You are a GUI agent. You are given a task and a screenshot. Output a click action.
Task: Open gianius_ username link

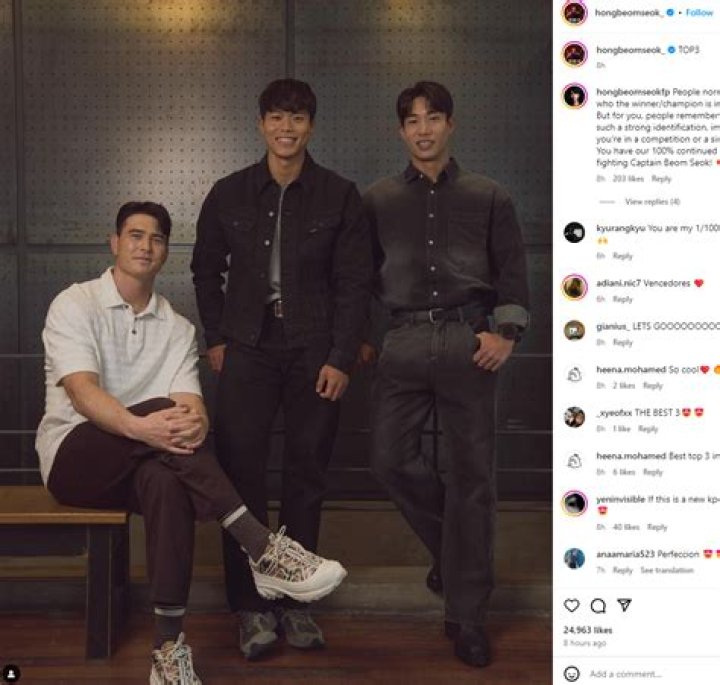click(x=613, y=326)
